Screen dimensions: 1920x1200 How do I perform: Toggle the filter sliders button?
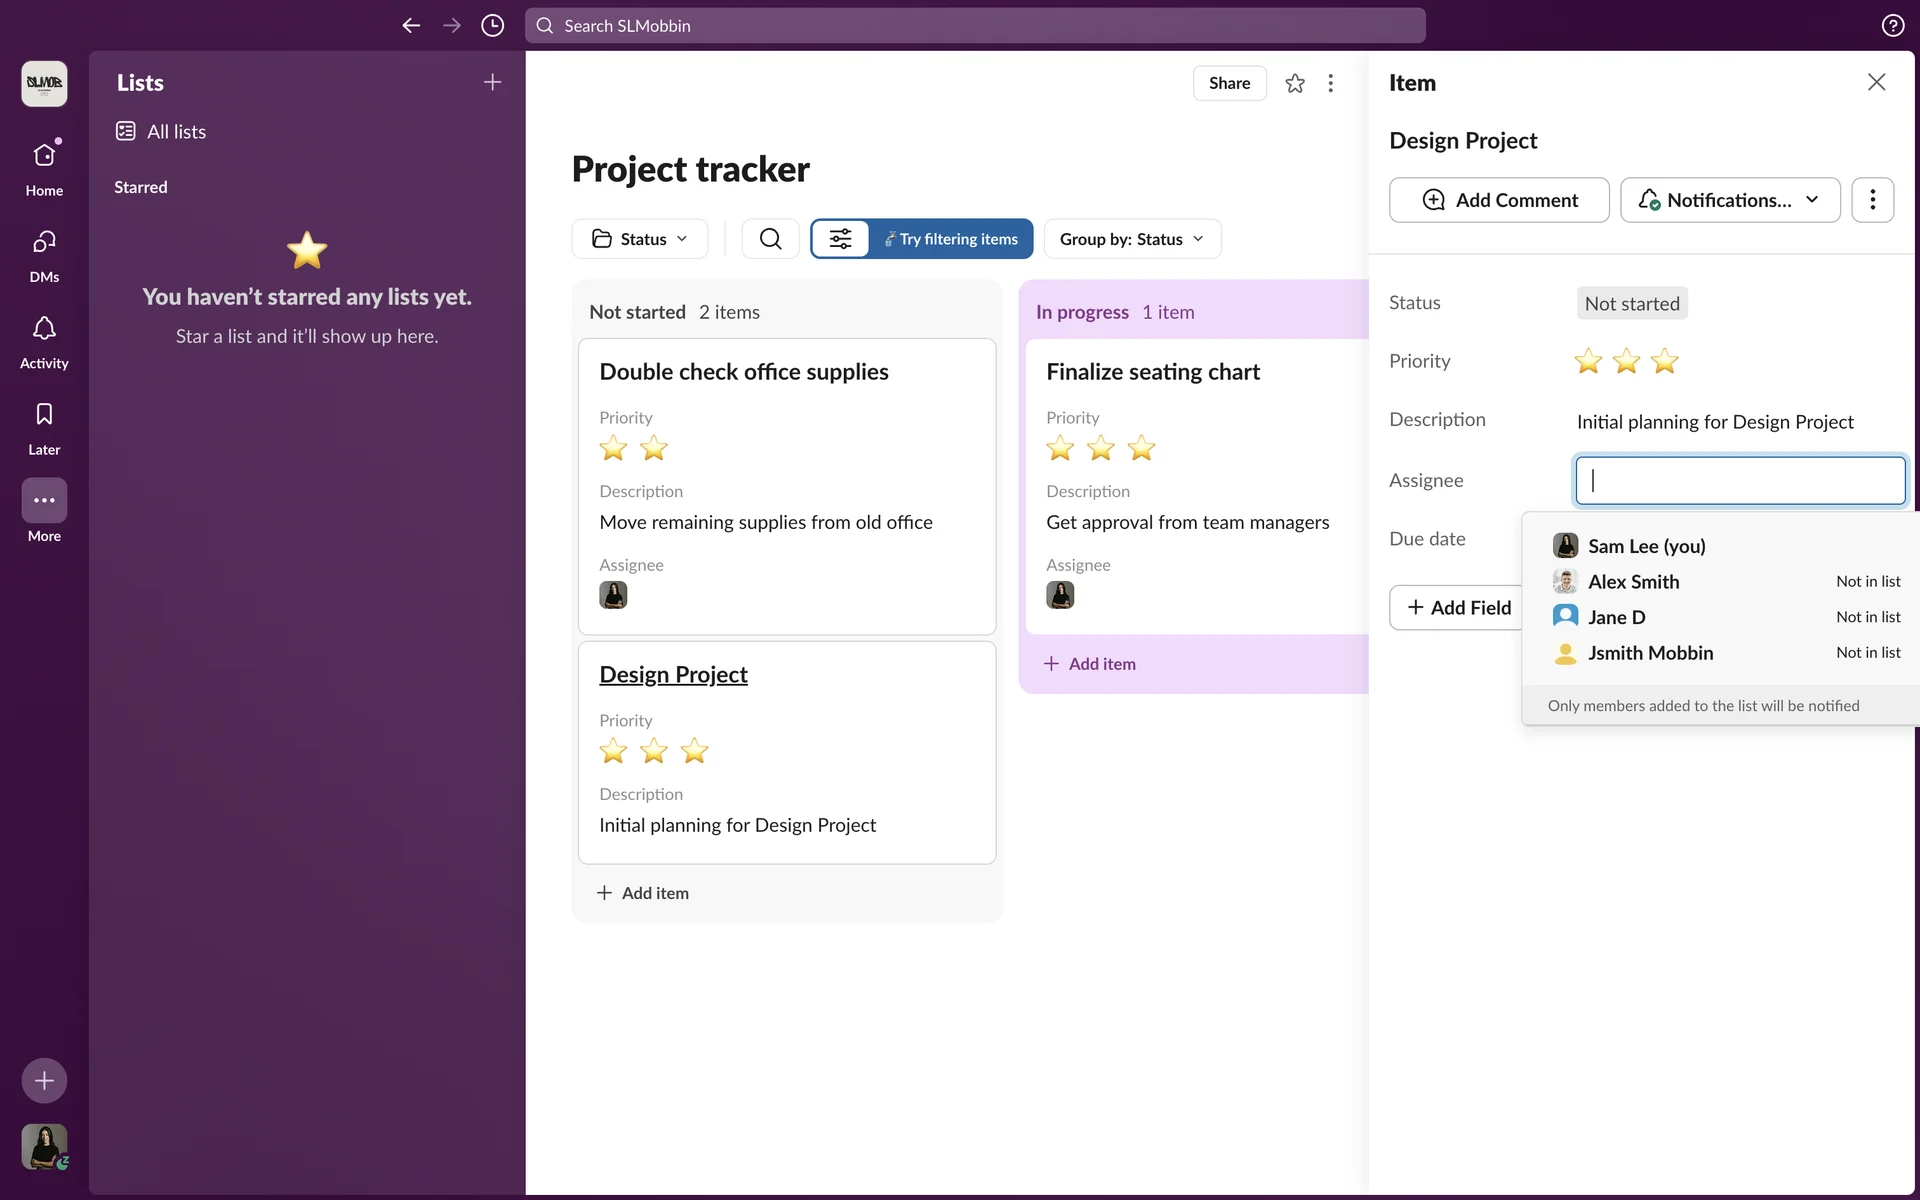840,239
